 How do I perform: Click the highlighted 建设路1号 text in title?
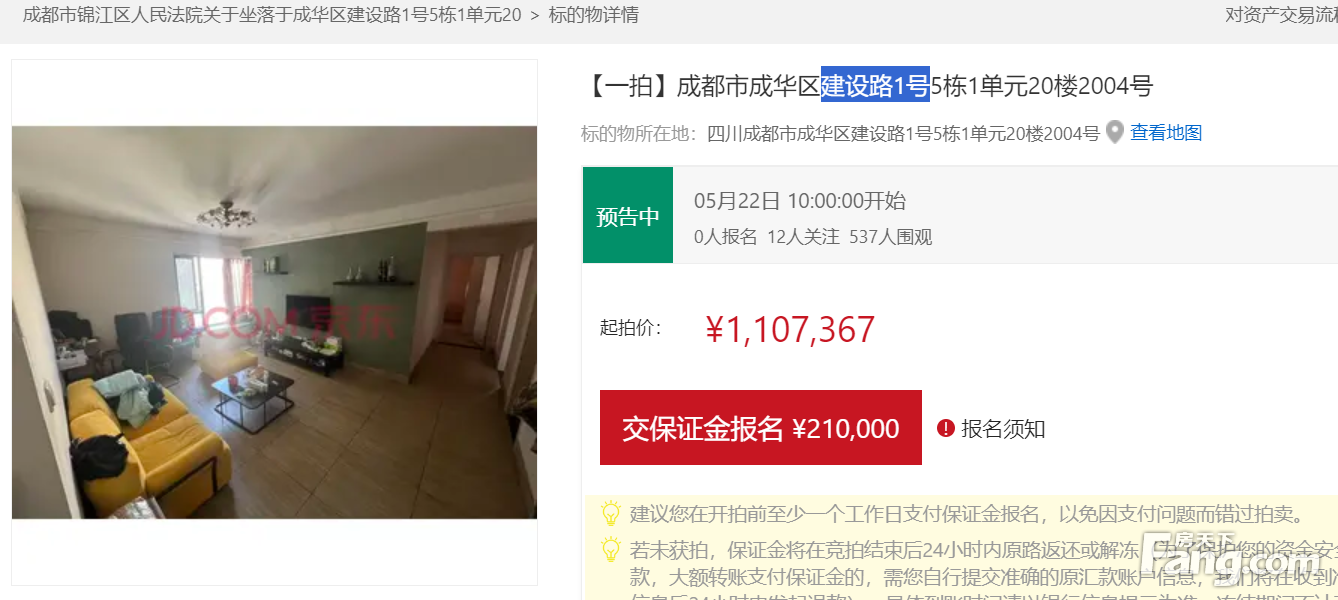[875, 85]
